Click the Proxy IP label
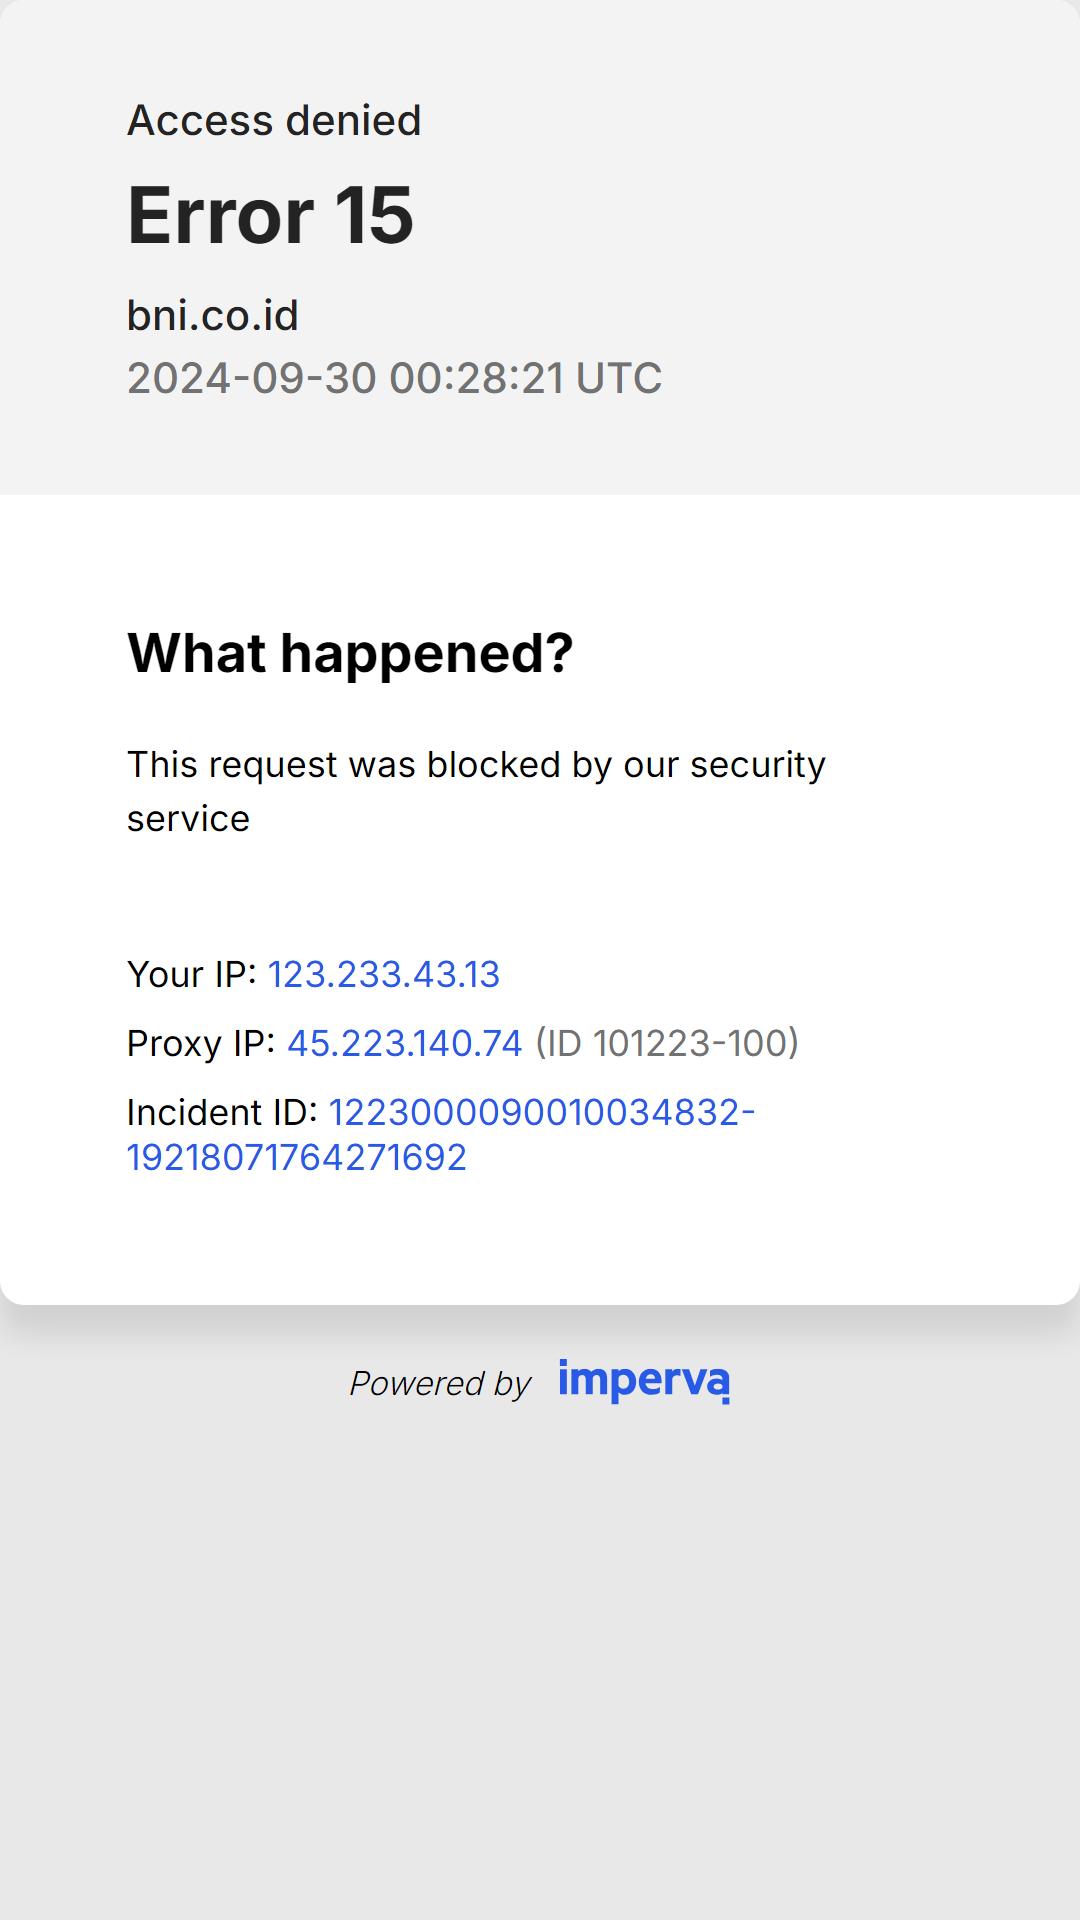1080x1920 pixels. (x=201, y=1043)
